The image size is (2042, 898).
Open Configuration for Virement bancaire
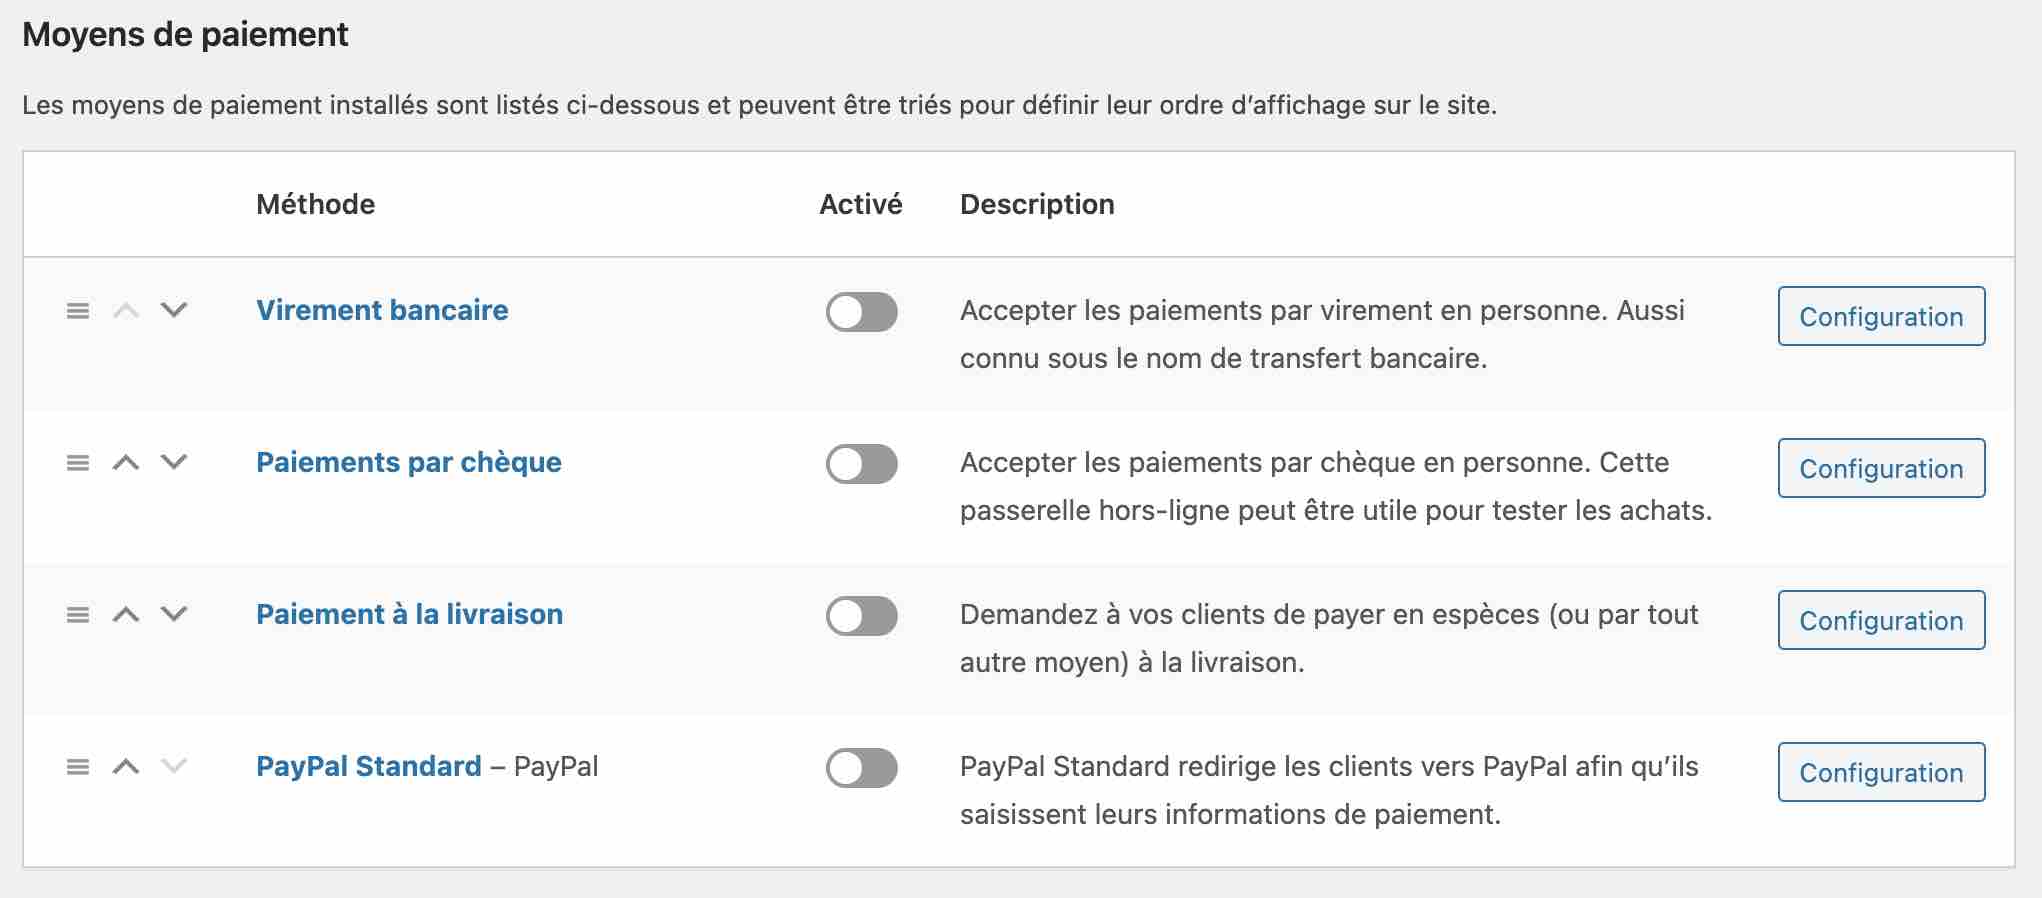point(1880,316)
